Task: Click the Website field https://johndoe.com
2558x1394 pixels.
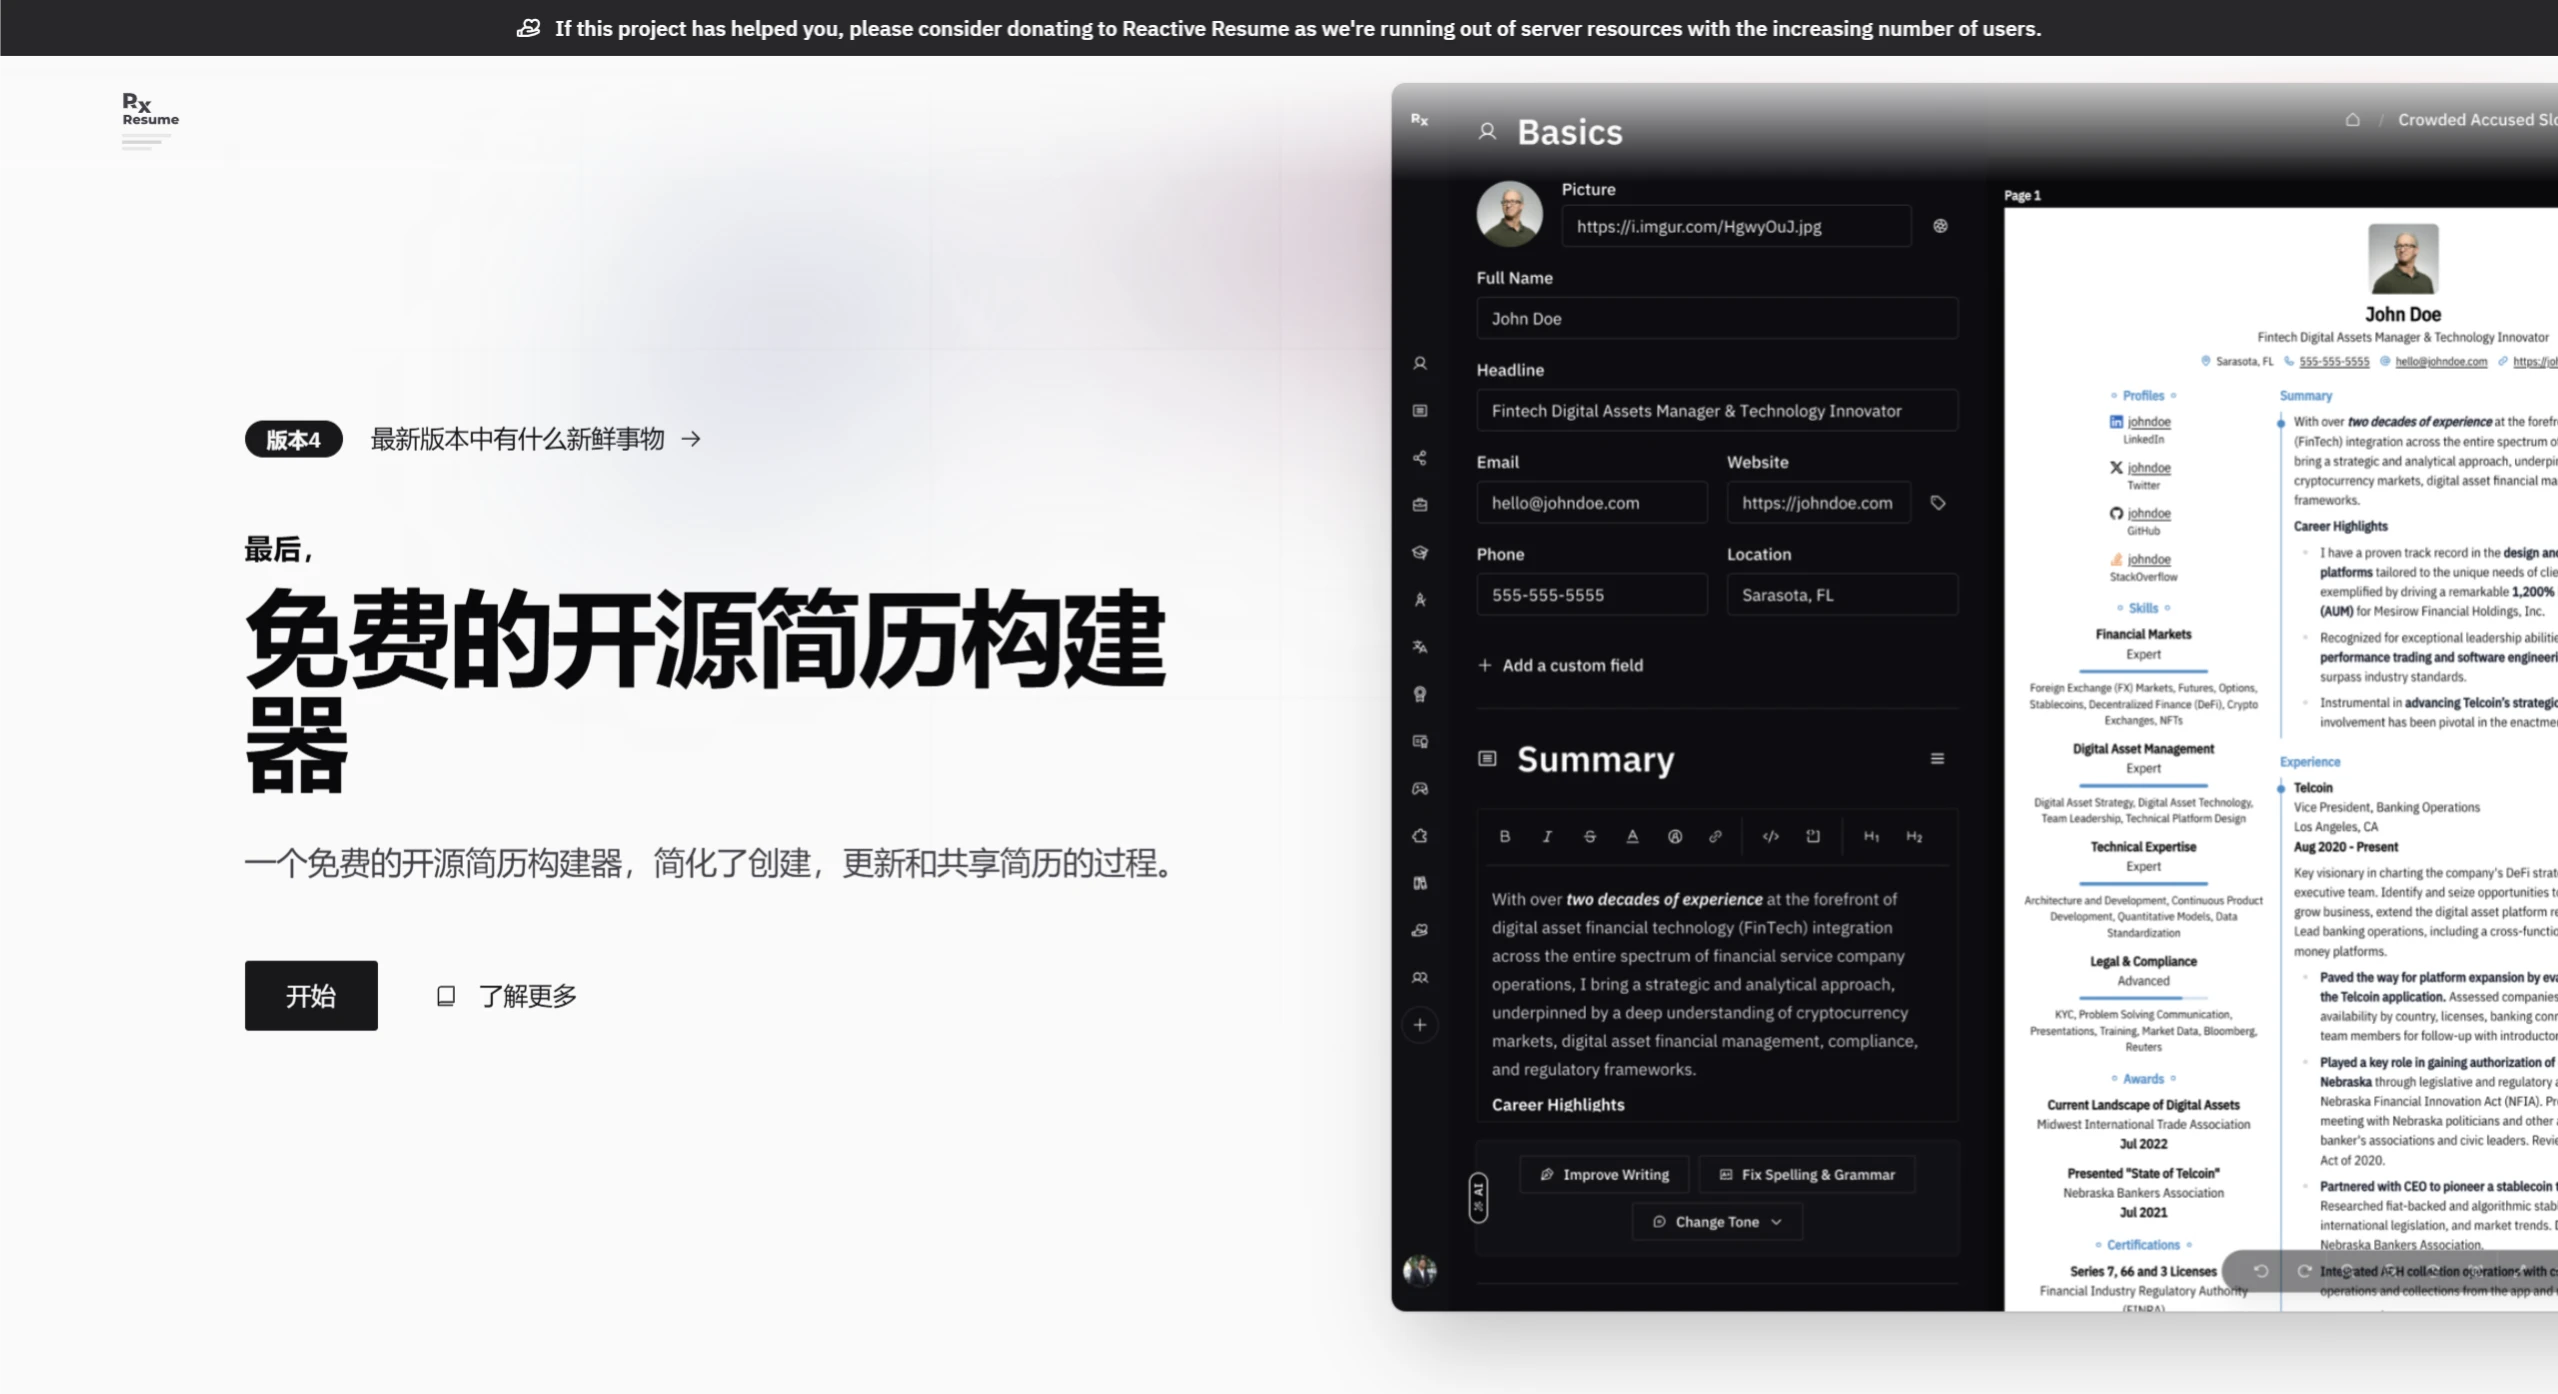Action: pos(1818,502)
